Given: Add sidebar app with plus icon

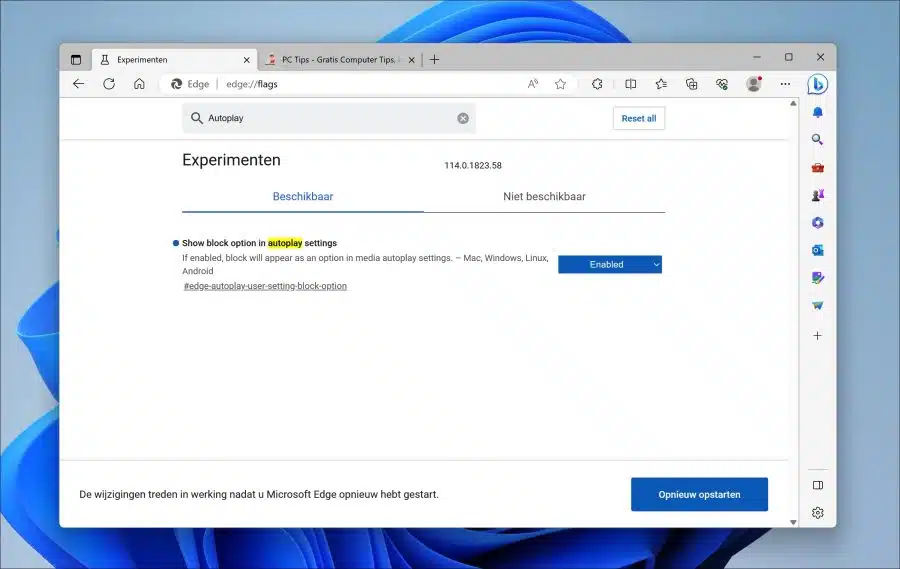Looking at the screenshot, I should tap(818, 335).
